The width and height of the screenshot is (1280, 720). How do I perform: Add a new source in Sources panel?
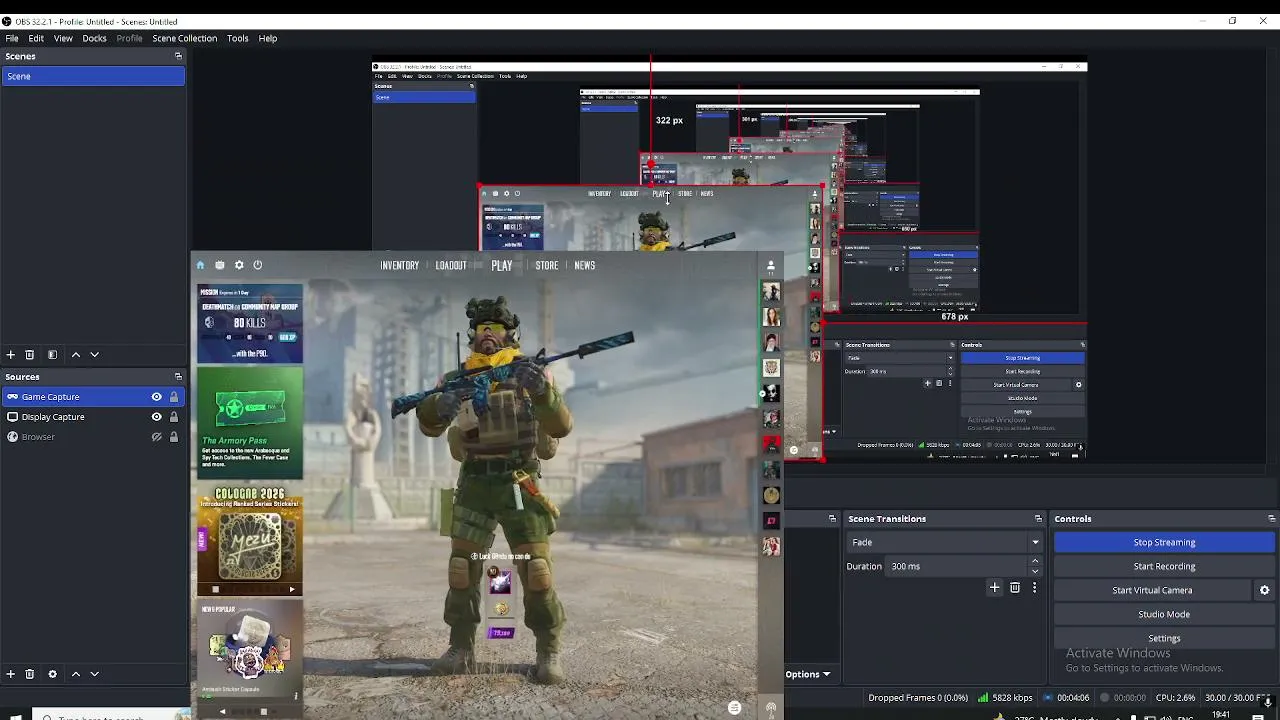11,674
